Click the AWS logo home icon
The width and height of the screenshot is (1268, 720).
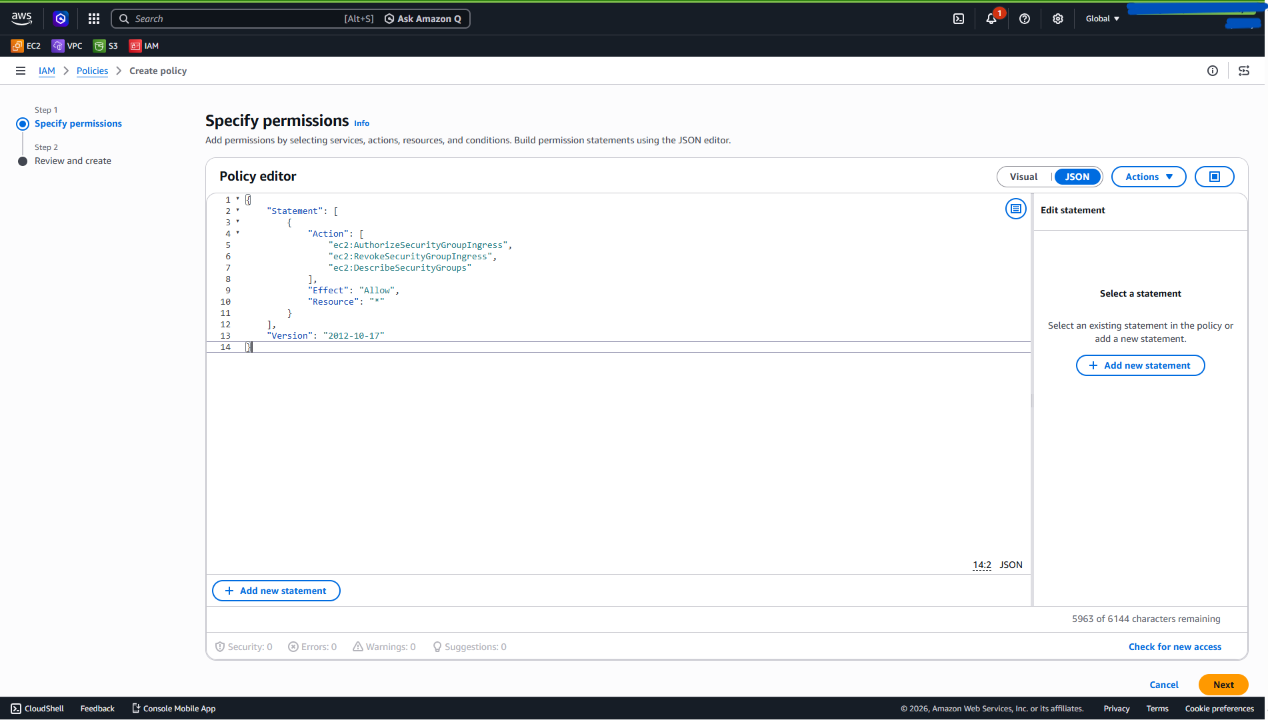coord(22,18)
